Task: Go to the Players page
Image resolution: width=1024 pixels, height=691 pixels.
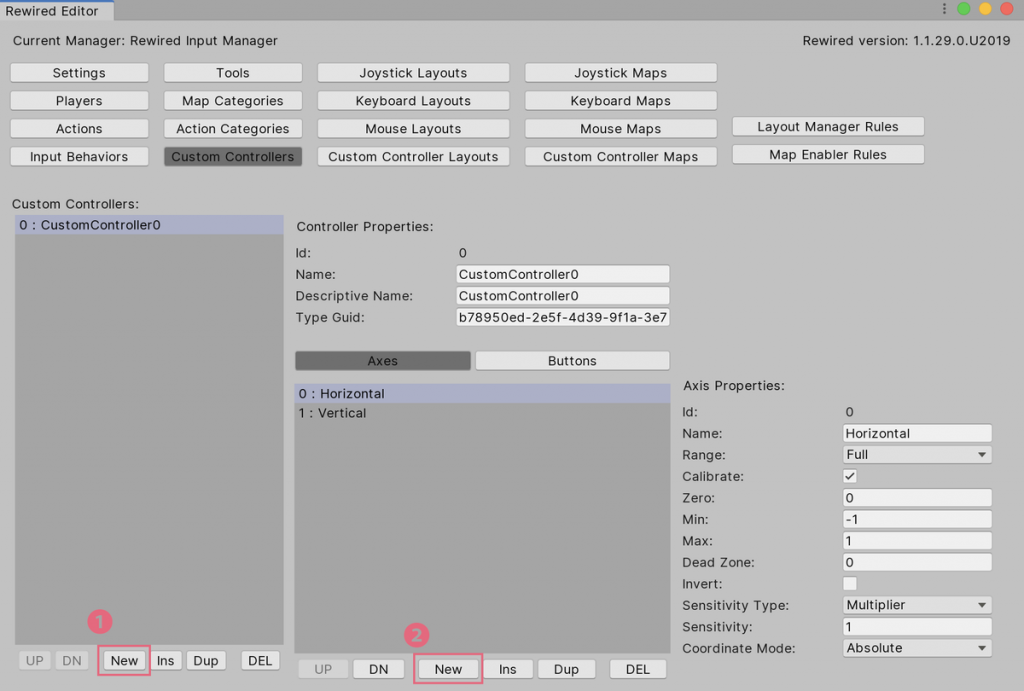Action: pos(79,101)
